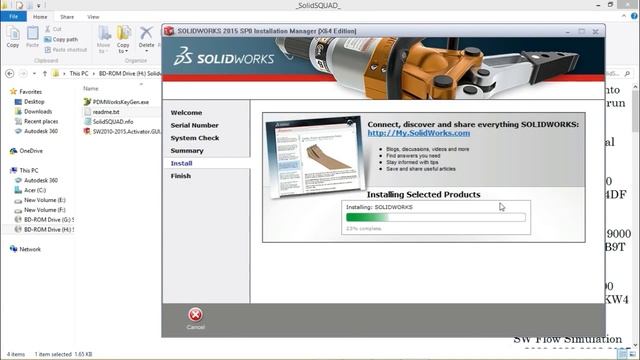Select the Serial Number step
Viewport: 640px width, 360px height.
click(x=194, y=125)
